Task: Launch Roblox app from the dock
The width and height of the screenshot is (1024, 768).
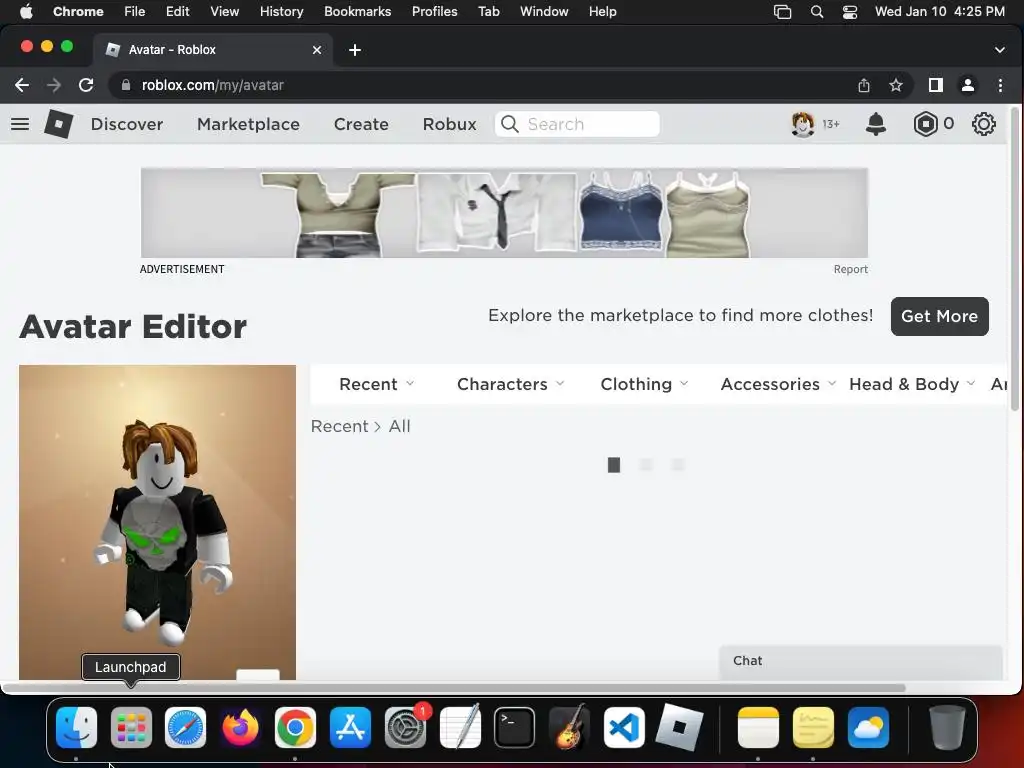Action: (679, 728)
